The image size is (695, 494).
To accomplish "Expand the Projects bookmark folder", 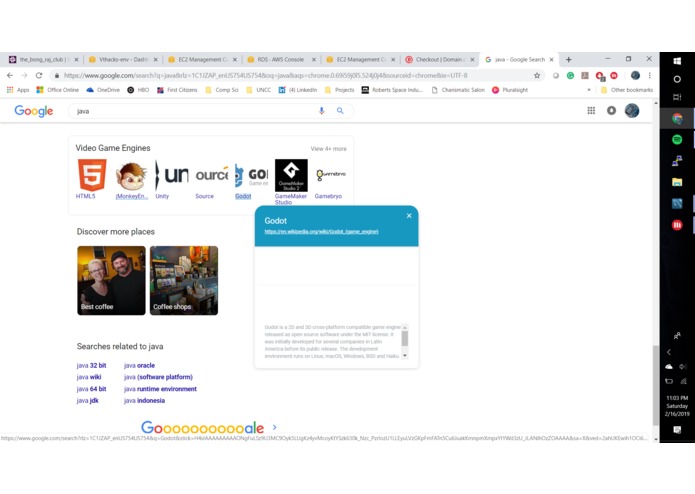I will [x=340, y=90].
